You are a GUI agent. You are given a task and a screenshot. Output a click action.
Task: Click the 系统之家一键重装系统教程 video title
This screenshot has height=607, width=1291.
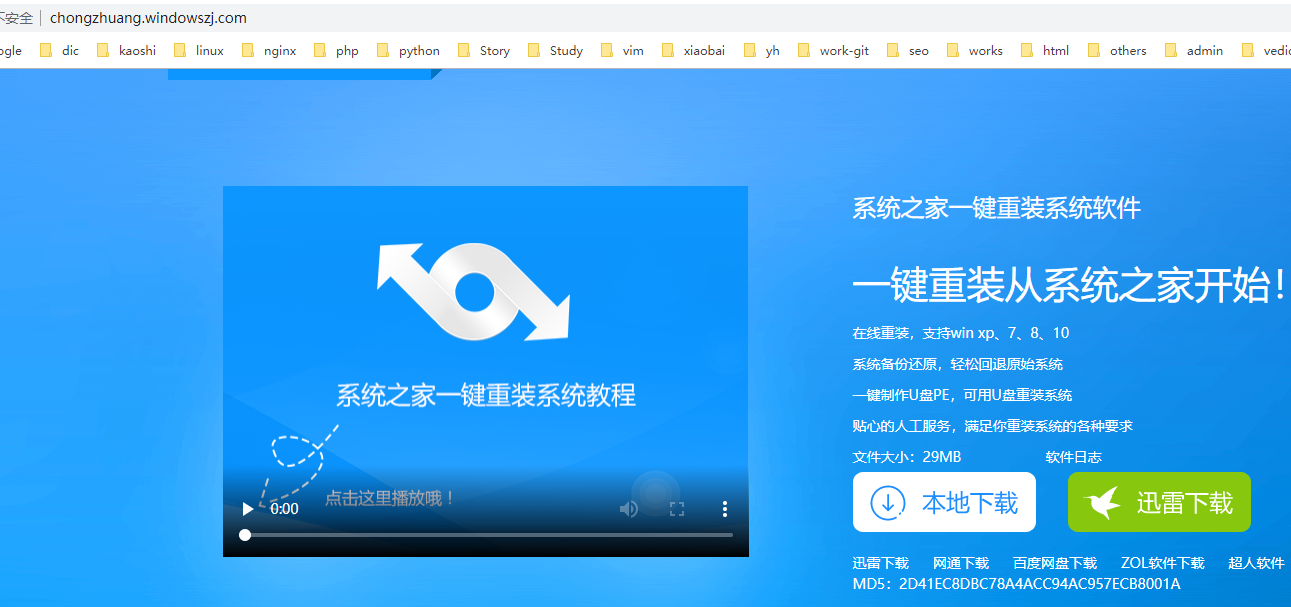(x=485, y=394)
